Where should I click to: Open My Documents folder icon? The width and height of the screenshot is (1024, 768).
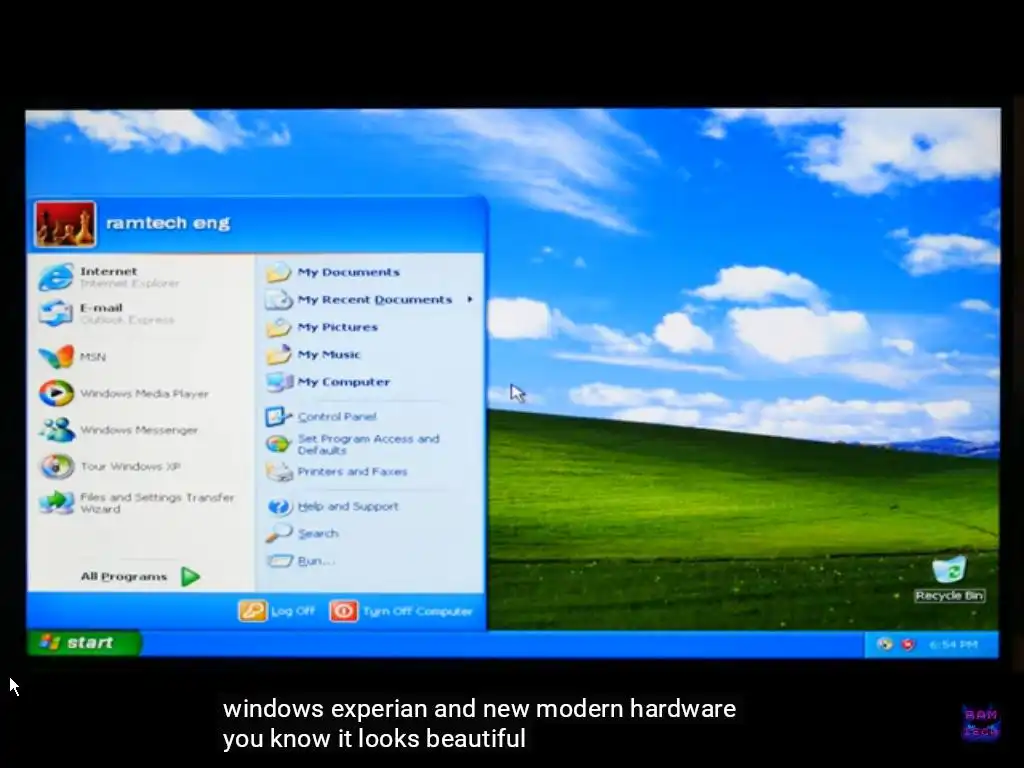pos(279,272)
